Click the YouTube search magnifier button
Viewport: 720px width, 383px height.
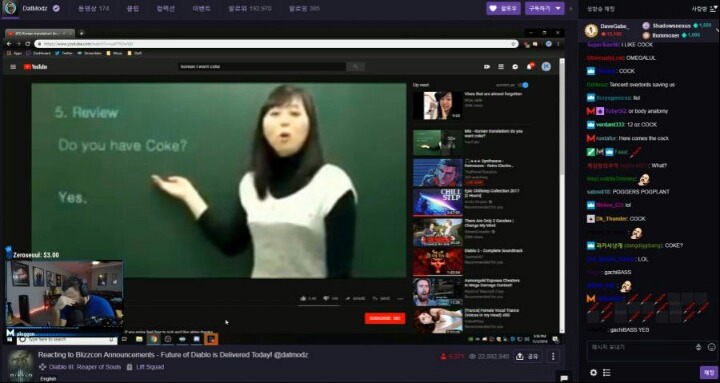(x=355, y=67)
